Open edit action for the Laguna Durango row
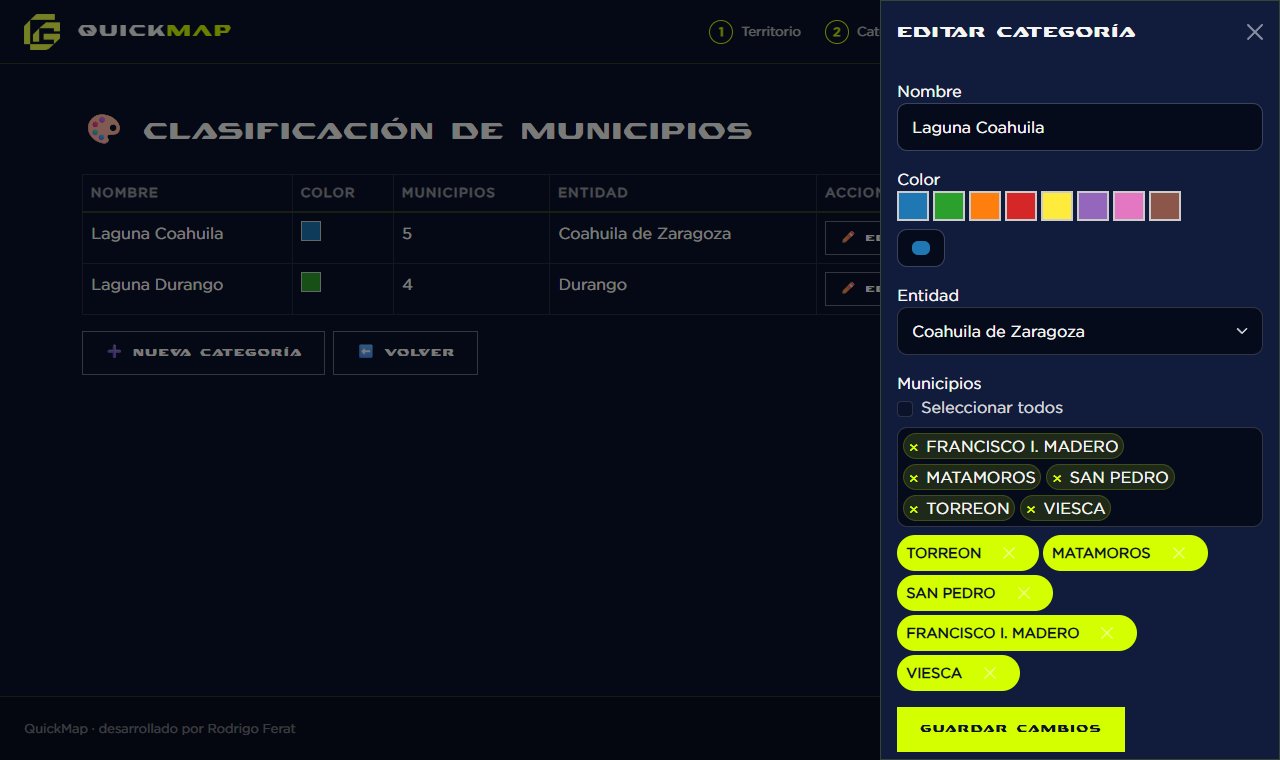This screenshot has width=1280, height=760. (852, 289)
